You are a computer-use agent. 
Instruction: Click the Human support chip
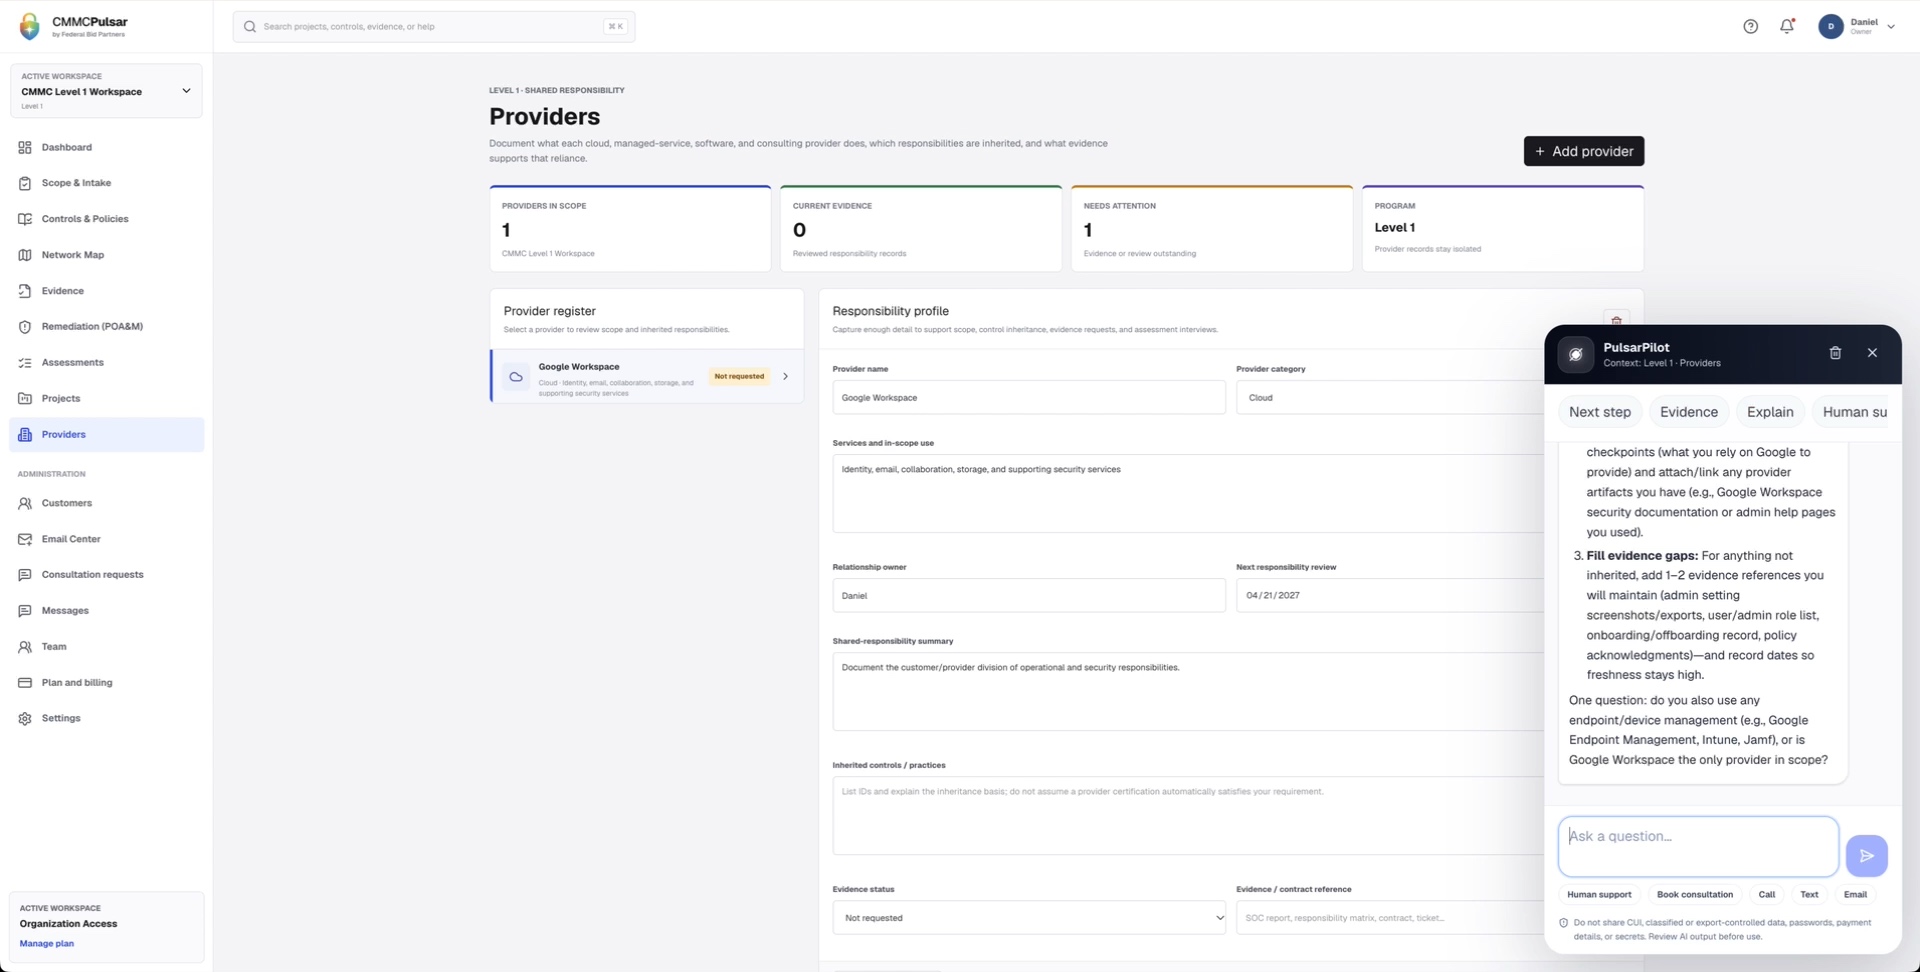[1598, 895]
